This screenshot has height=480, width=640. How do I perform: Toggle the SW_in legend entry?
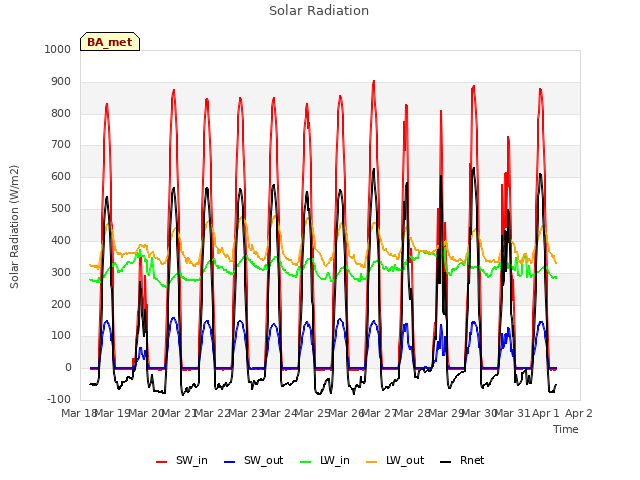(x=182, y=461)
